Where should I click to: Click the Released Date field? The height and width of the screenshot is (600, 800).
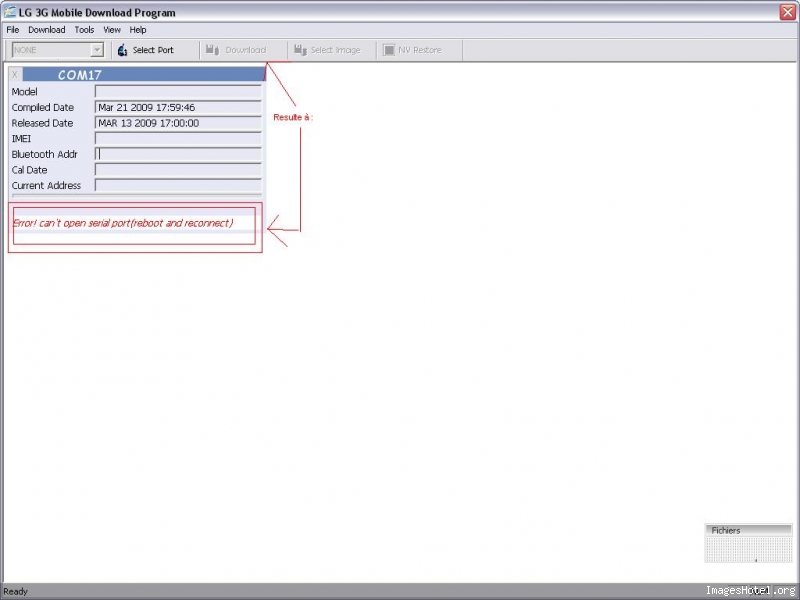click(x=178, y=123)
